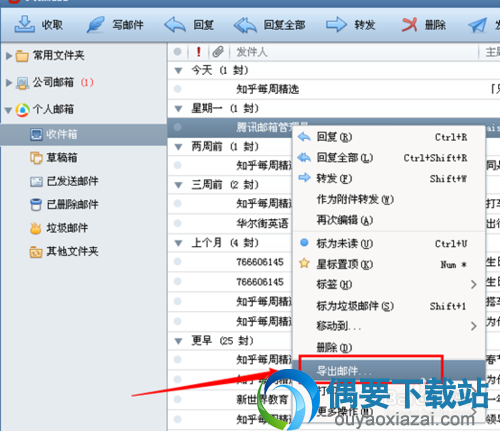Toggle read dot for first 知乎每周精选 under 更早
This screenshot has width=500, height=431.
(178, 359)
